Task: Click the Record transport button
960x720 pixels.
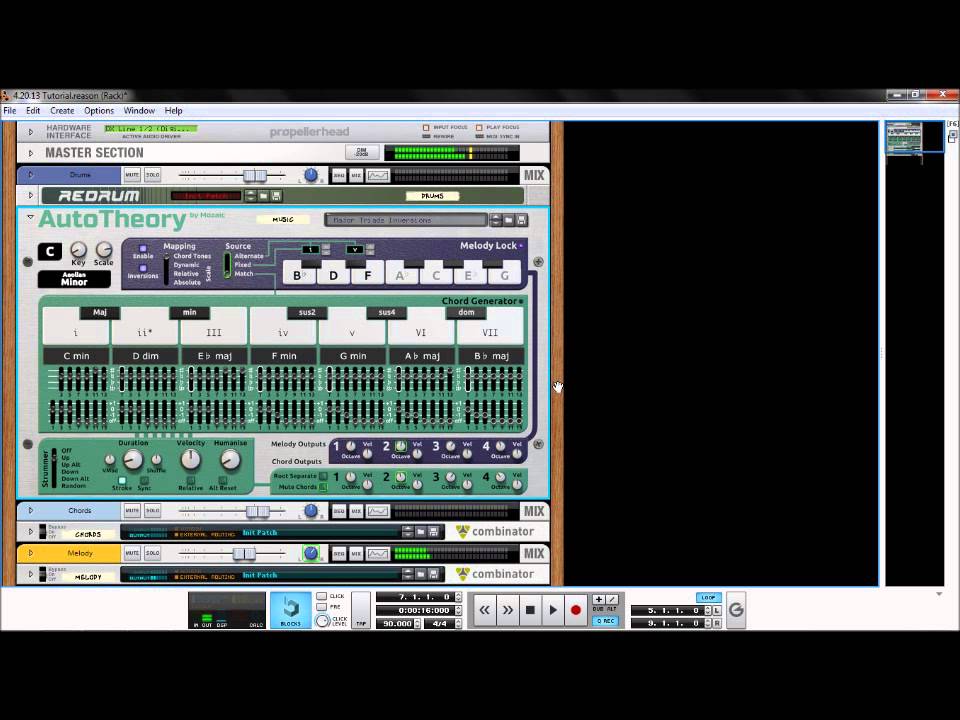Action: [x=576, y=610]
